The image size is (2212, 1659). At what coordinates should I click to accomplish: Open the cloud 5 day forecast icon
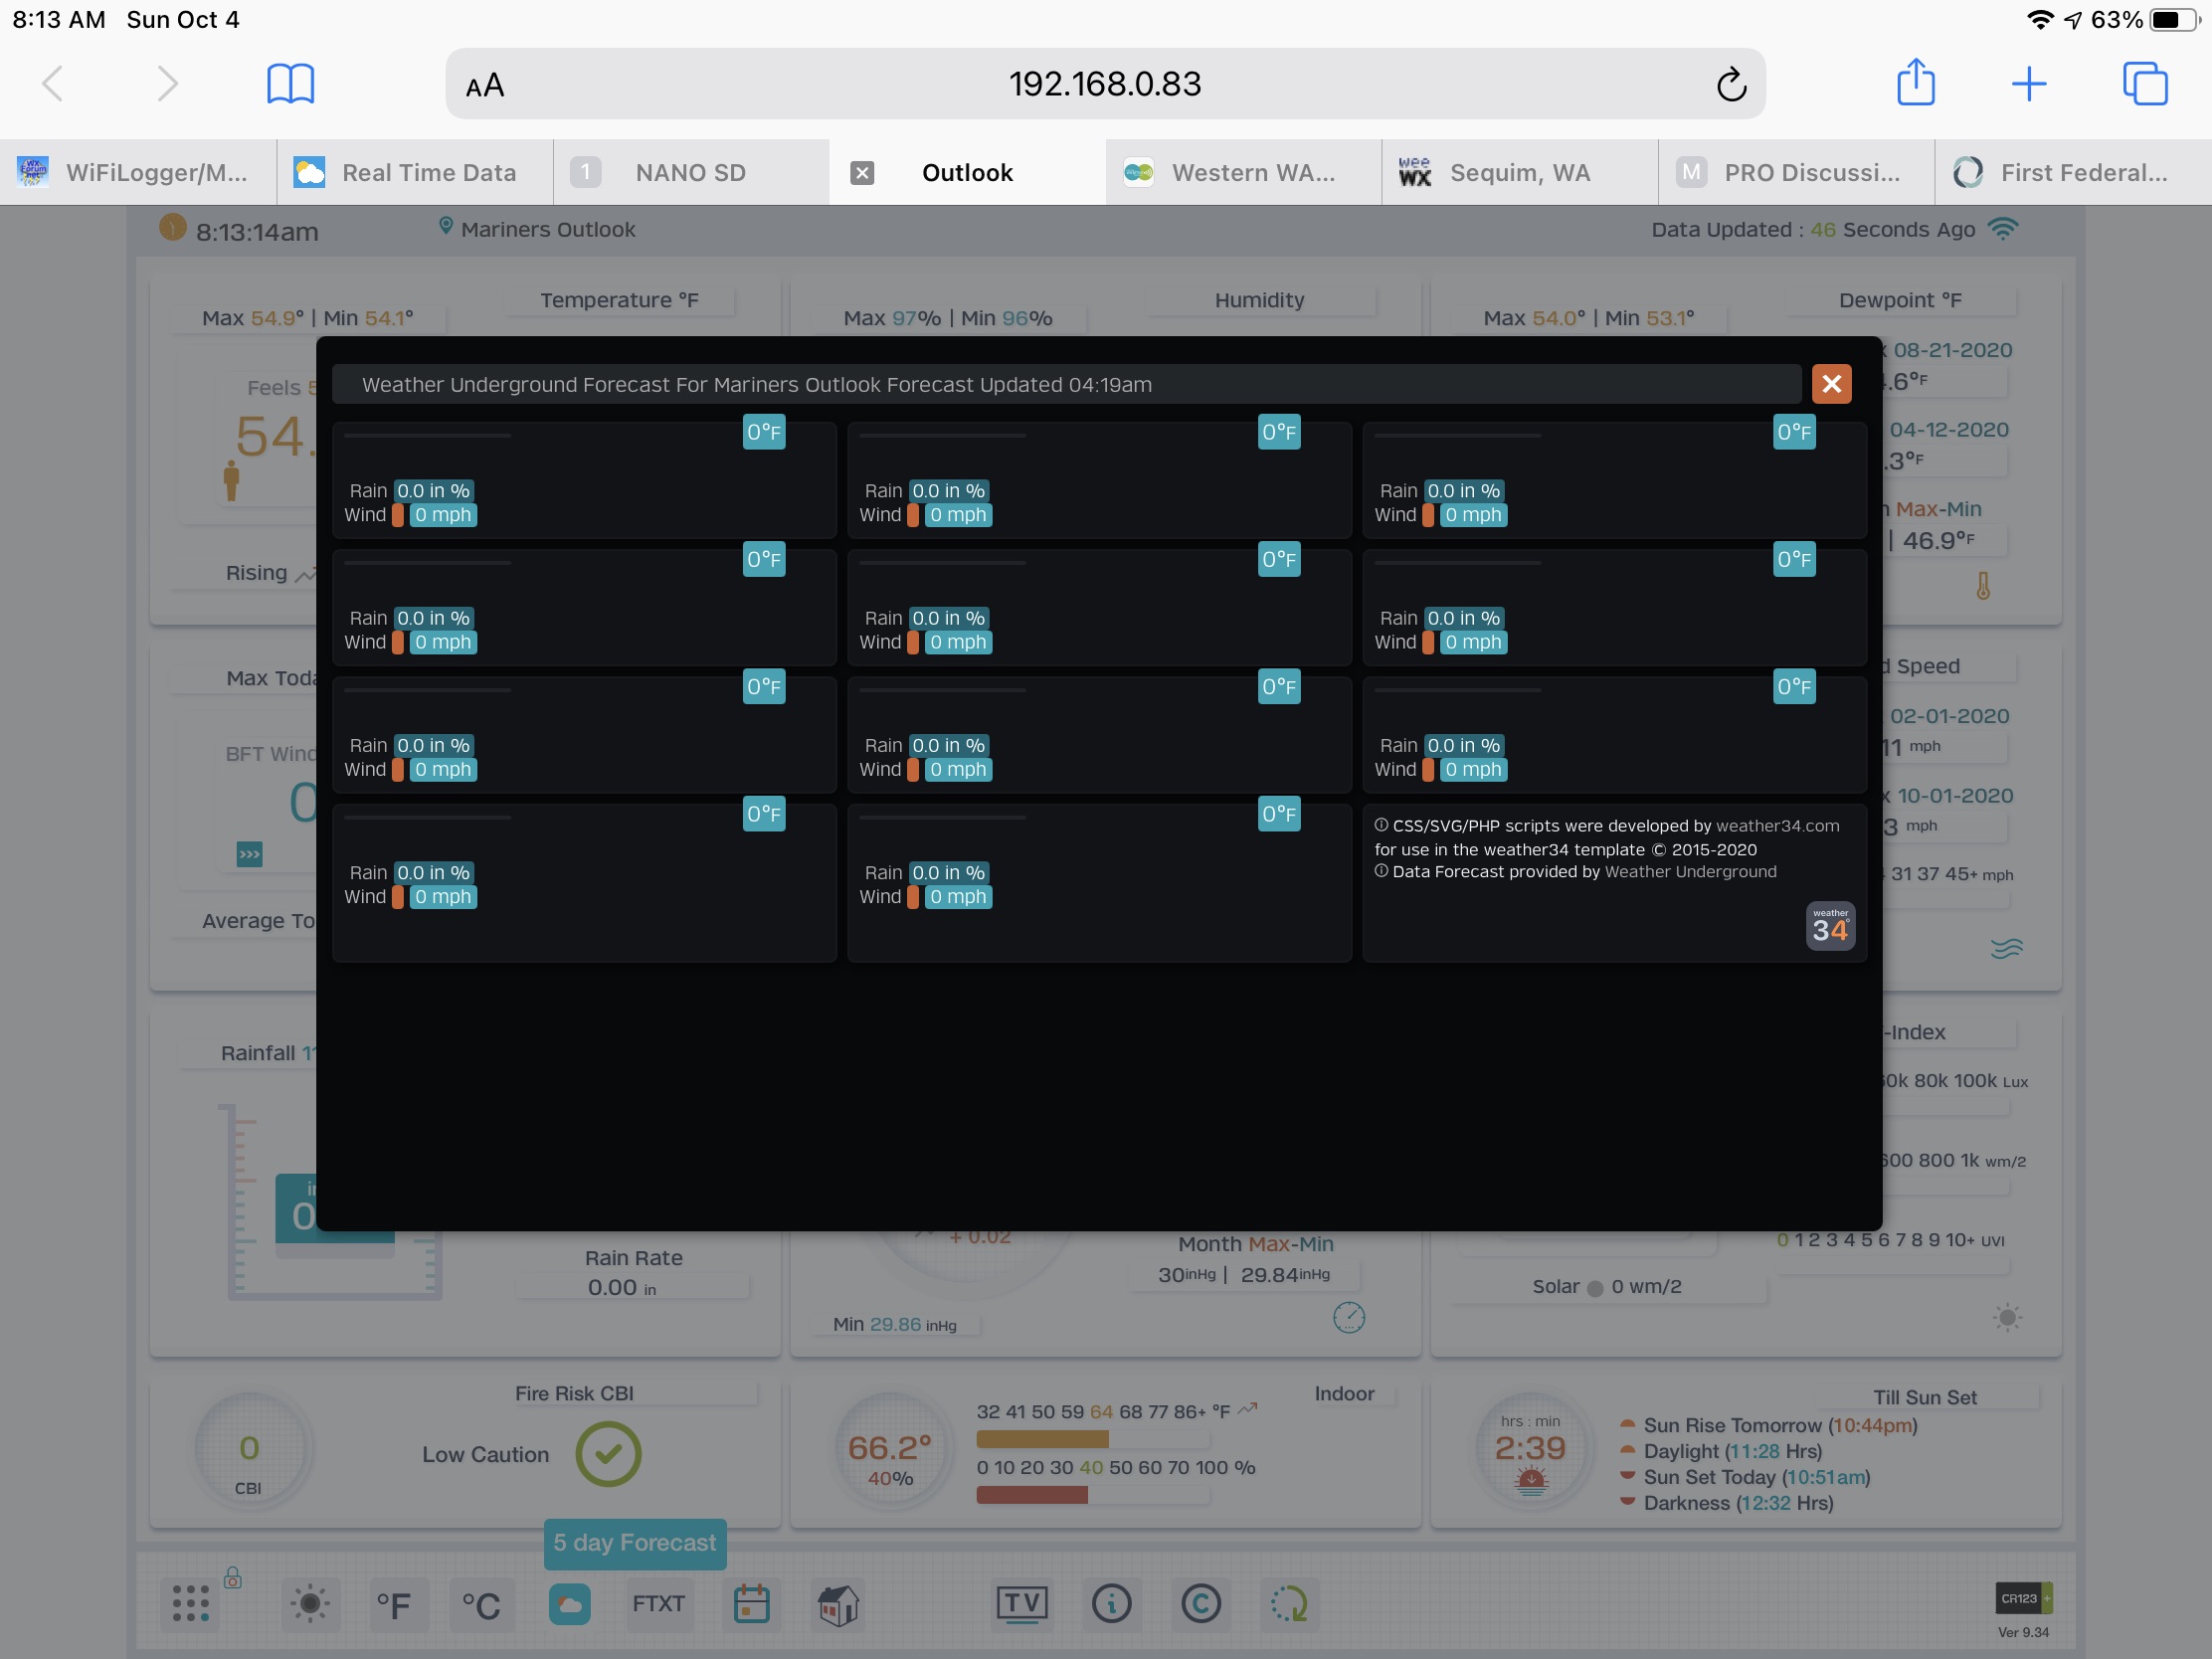point(569,1604)
